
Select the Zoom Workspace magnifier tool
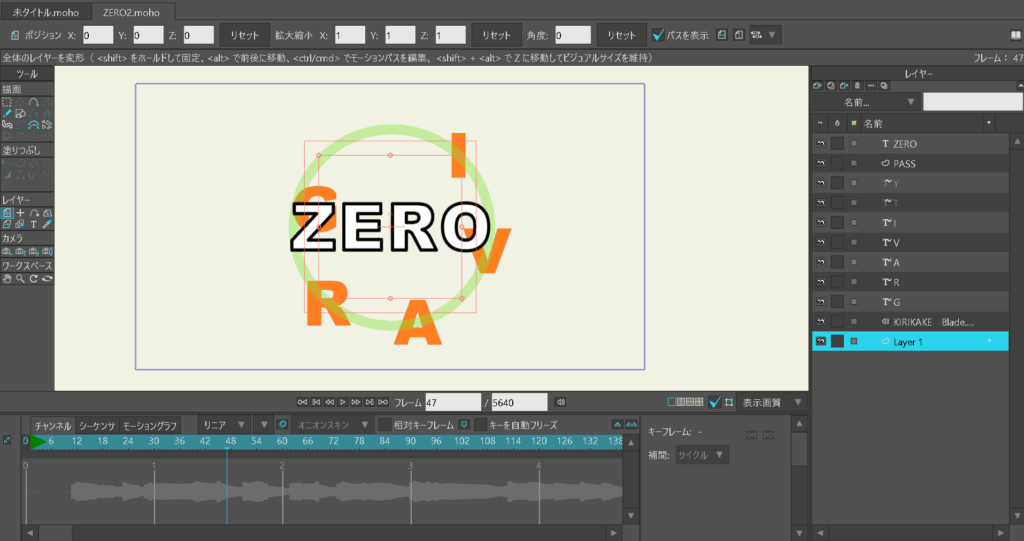(x=20, y=278)
